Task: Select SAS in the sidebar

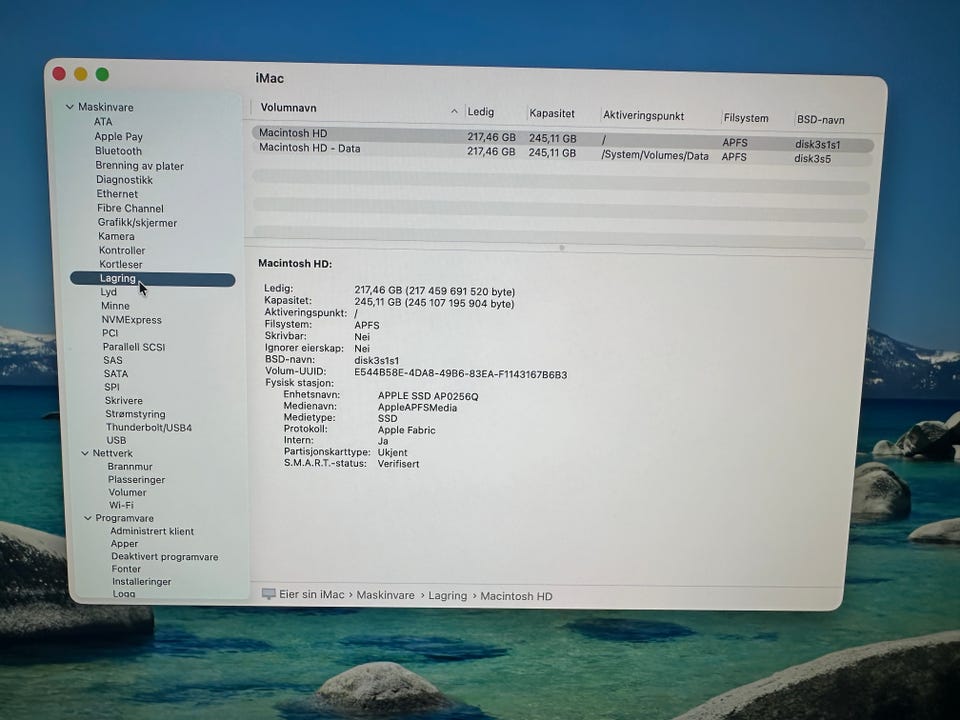Action: (x=113, y=360)
